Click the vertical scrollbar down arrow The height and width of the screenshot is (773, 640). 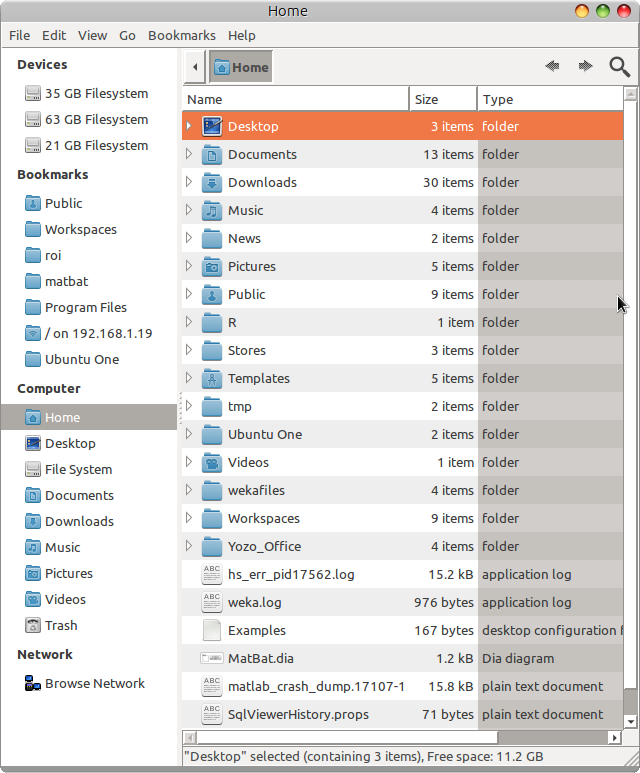pyautogui.click(x=630, y=721)
